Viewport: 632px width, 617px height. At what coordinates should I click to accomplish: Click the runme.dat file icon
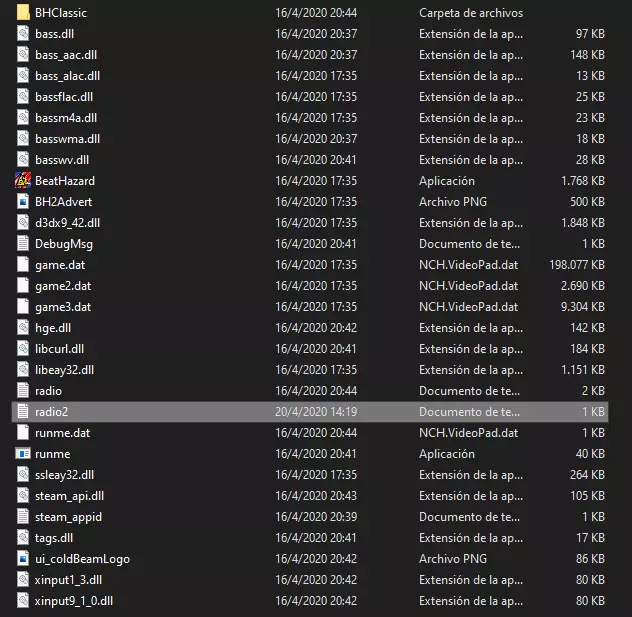[x=23, y=432]
